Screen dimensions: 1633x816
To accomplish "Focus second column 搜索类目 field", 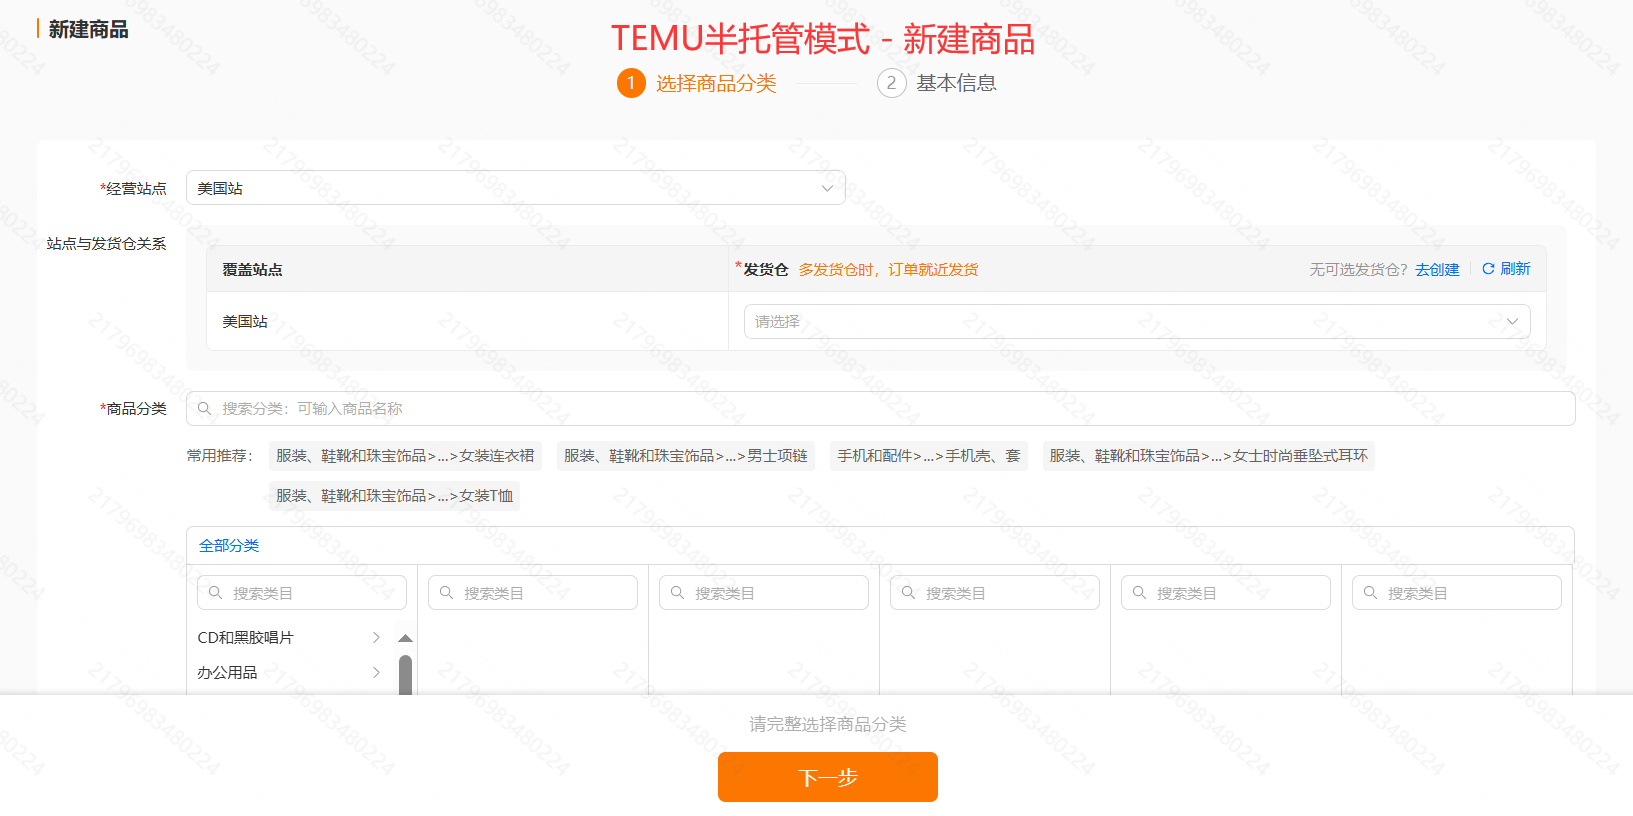I will tap(533, 593).
